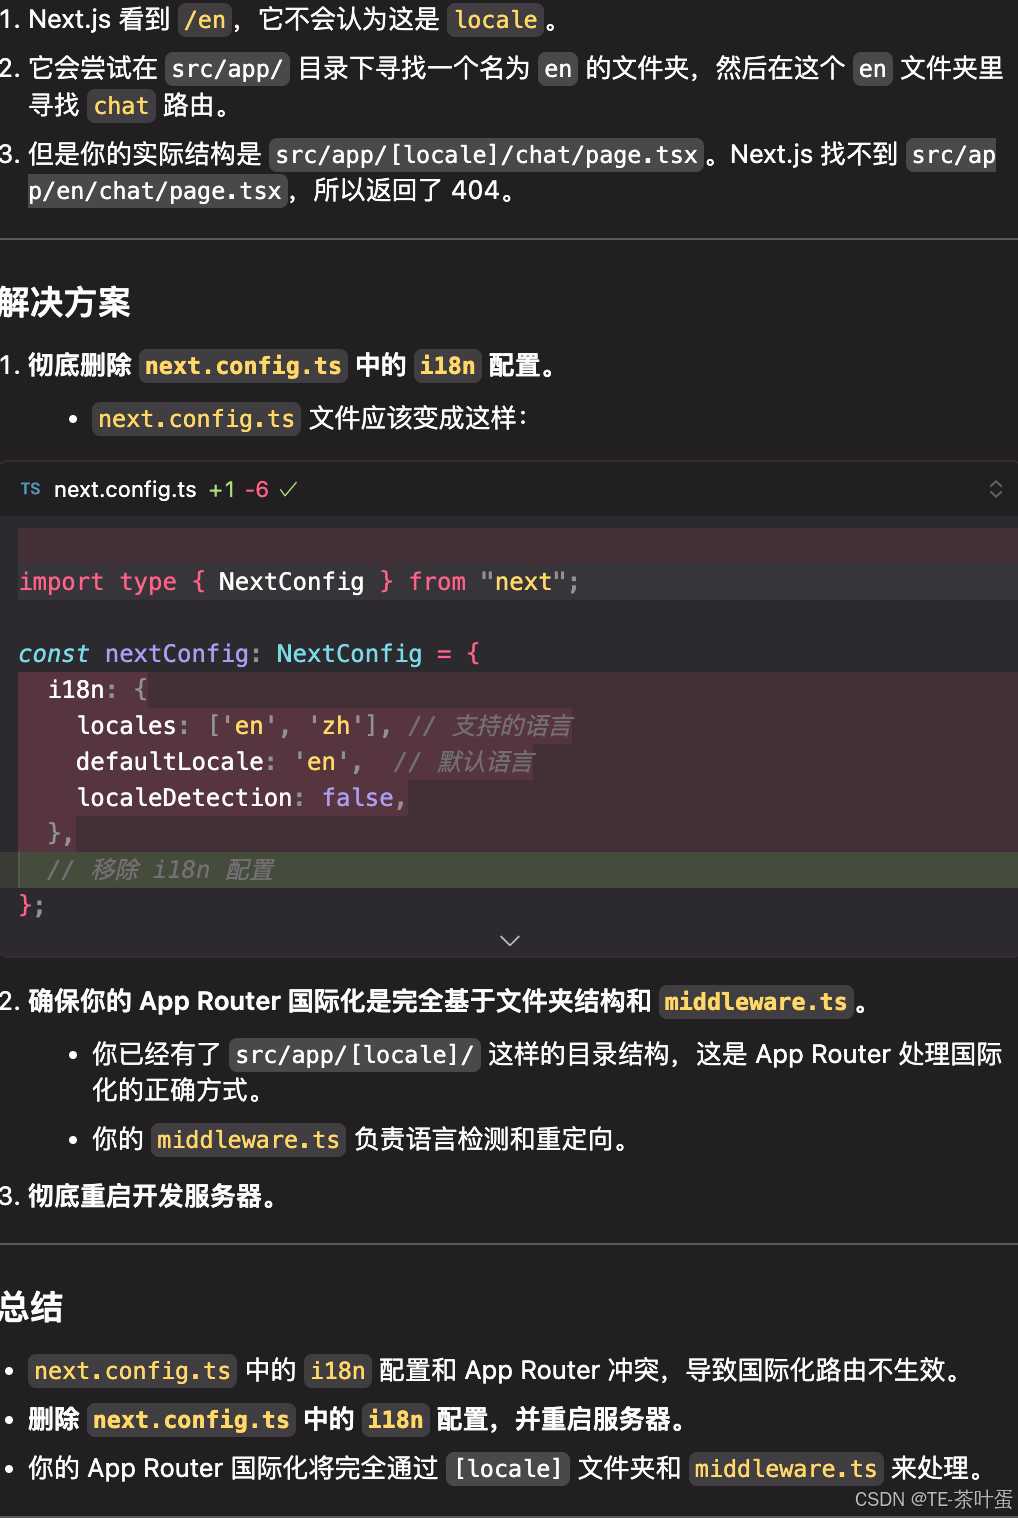Click next.config.ts chip under 解决方案 step 1
This screenshot has height=1518, width=1018.
pyautogui.click(x=243, y=366)
